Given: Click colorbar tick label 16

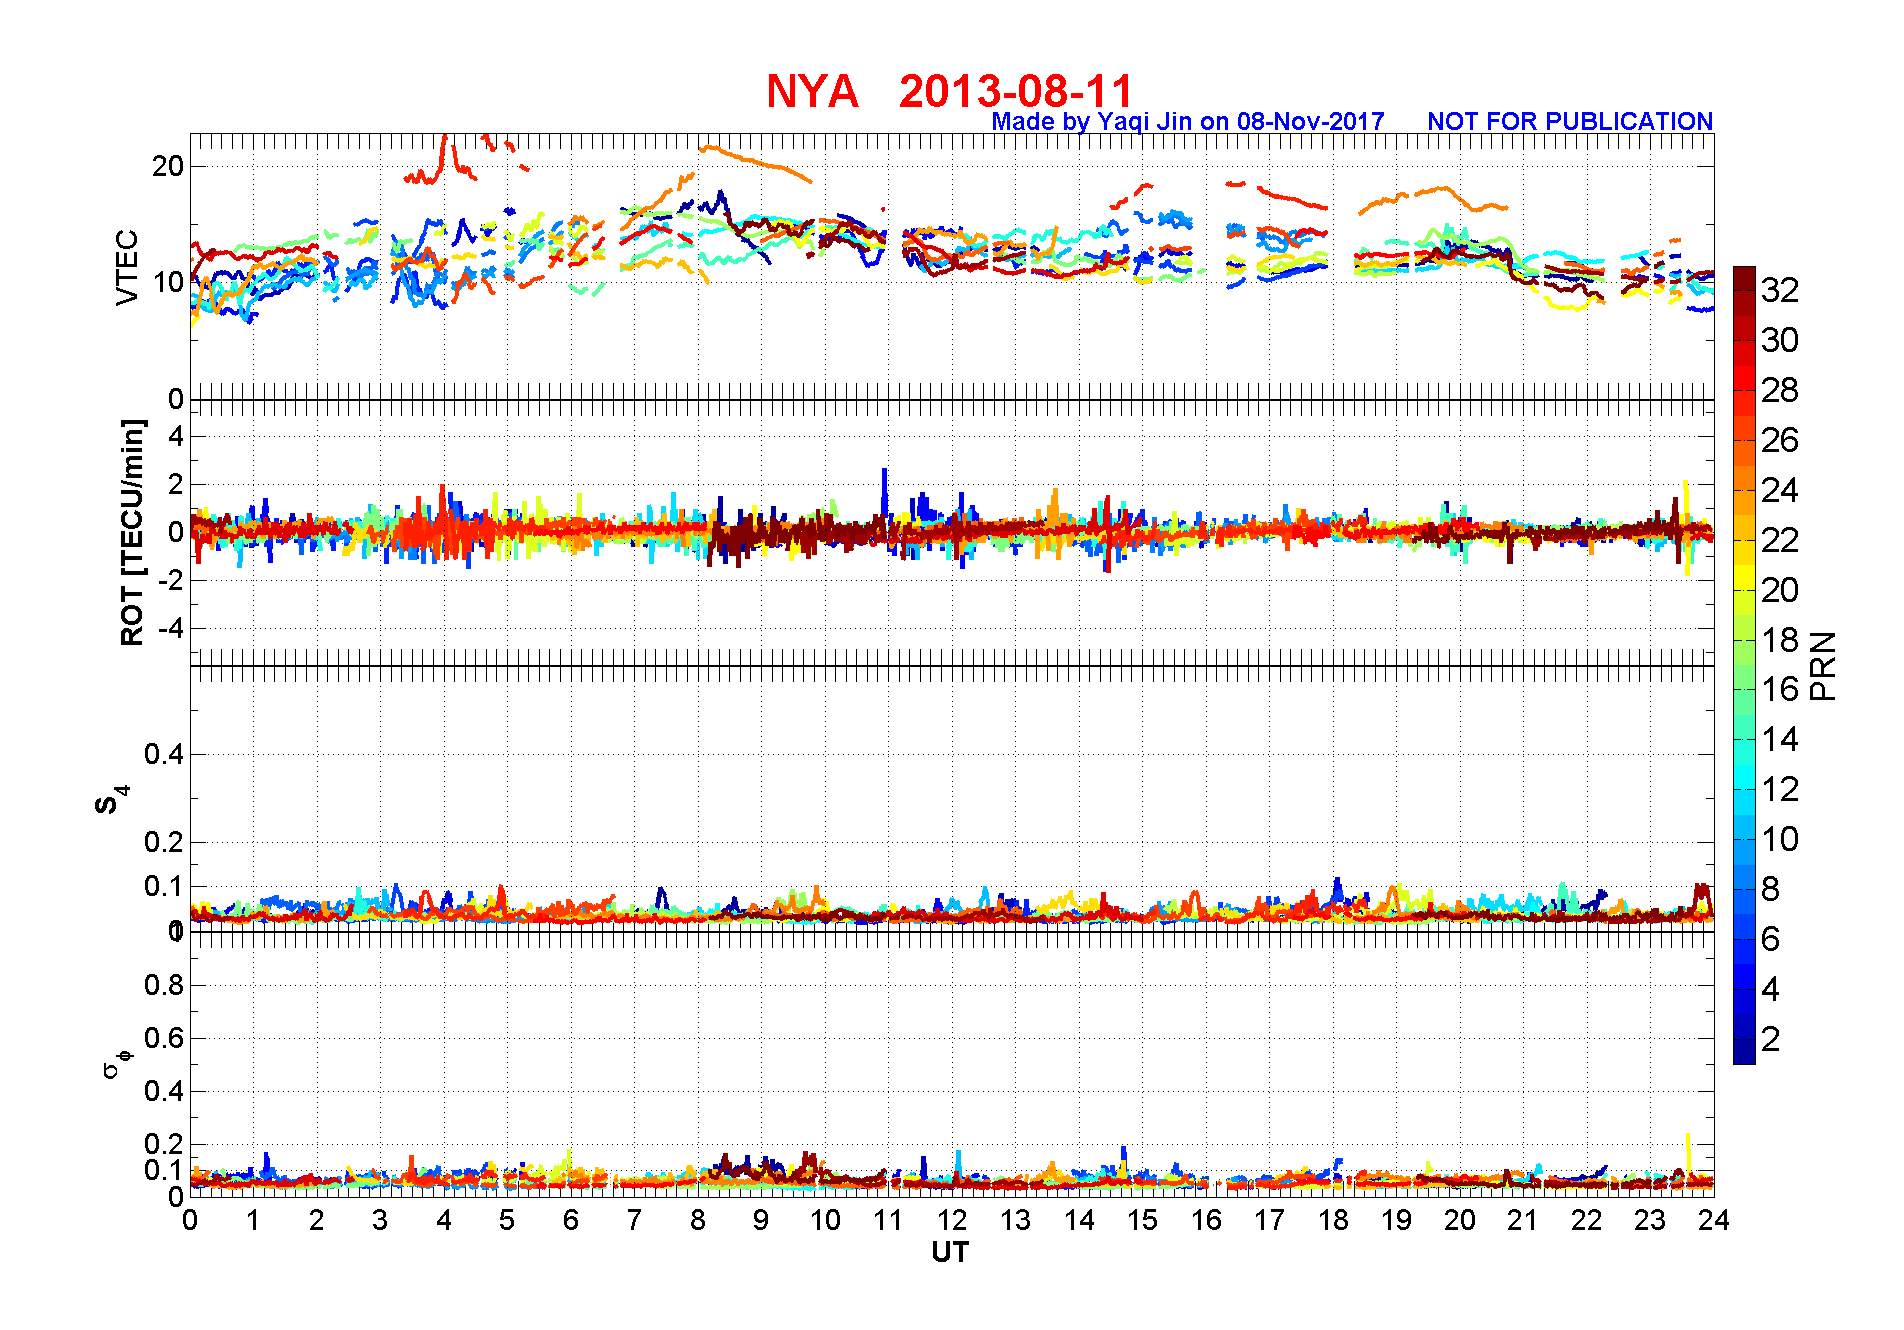Looking at the screenshot, I should tap(1780, 689).
